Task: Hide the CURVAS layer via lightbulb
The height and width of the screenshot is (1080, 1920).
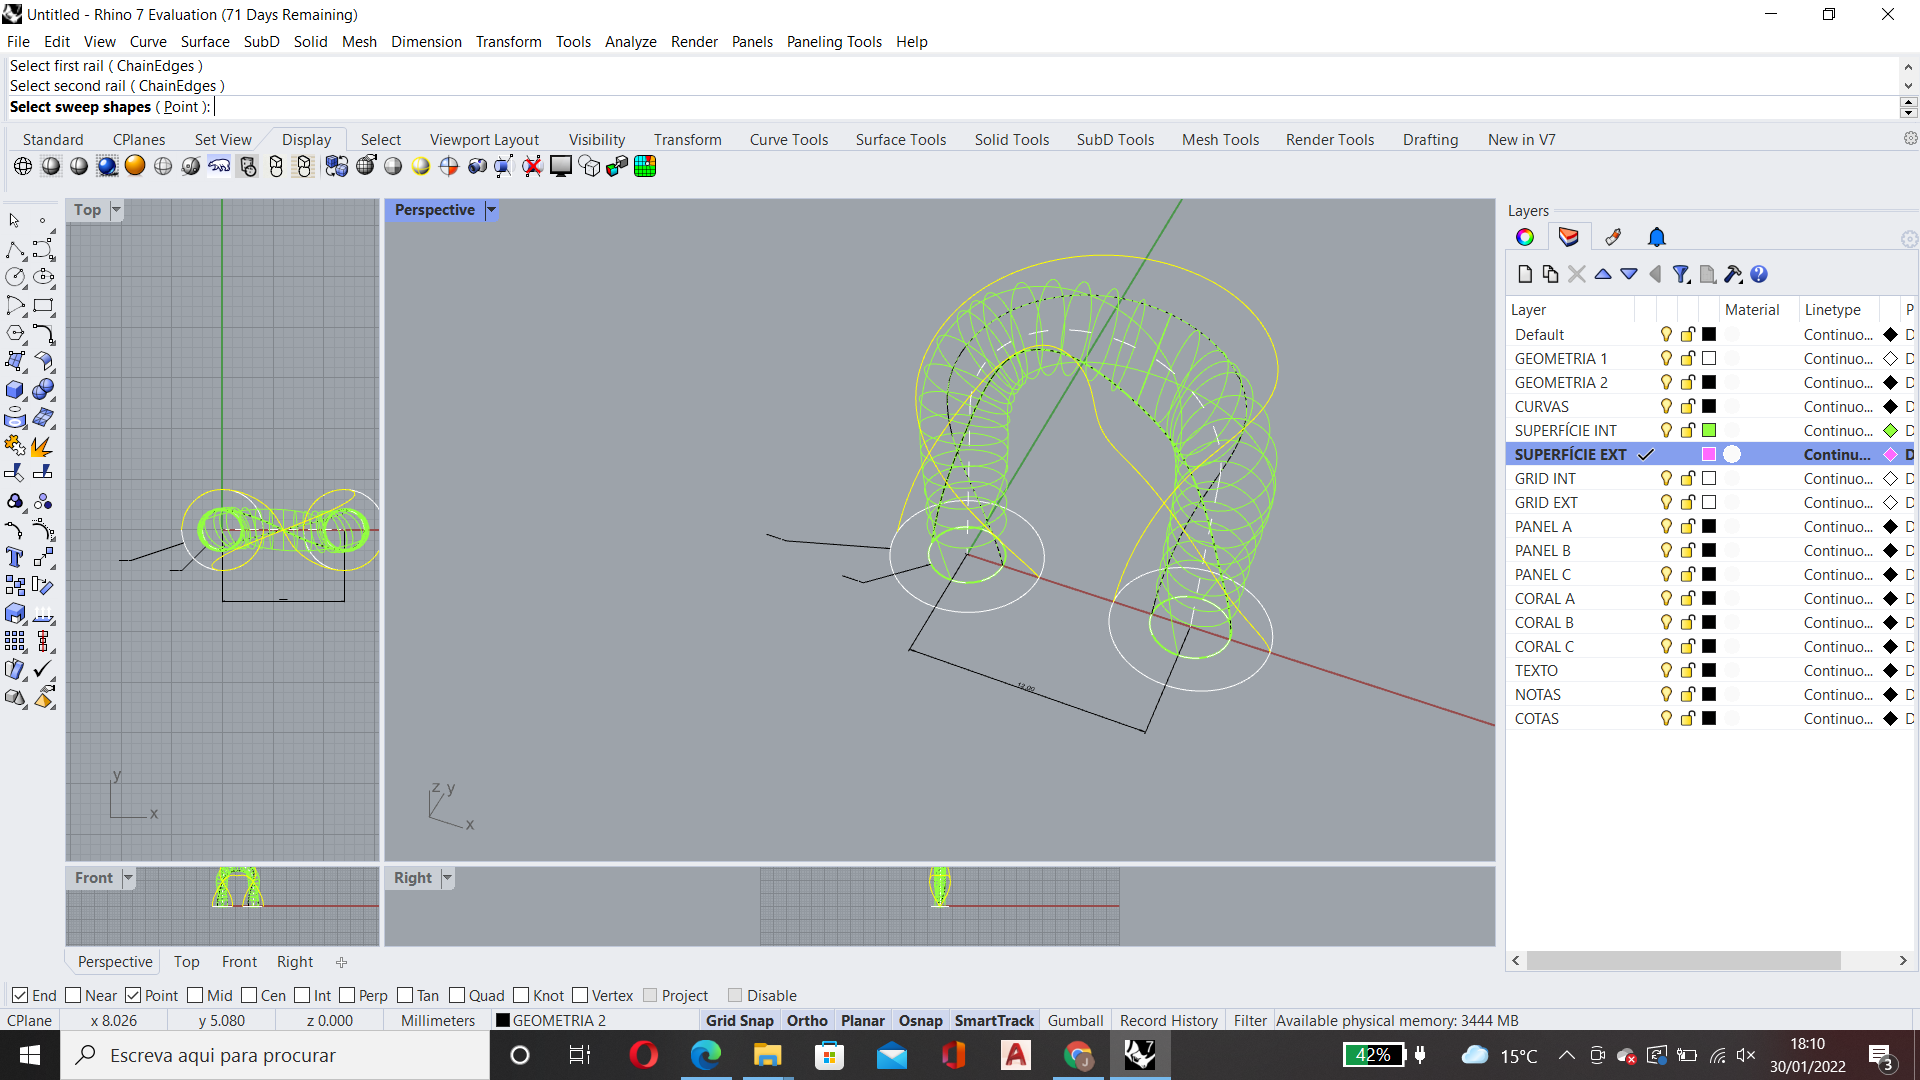Action: 1665,406
